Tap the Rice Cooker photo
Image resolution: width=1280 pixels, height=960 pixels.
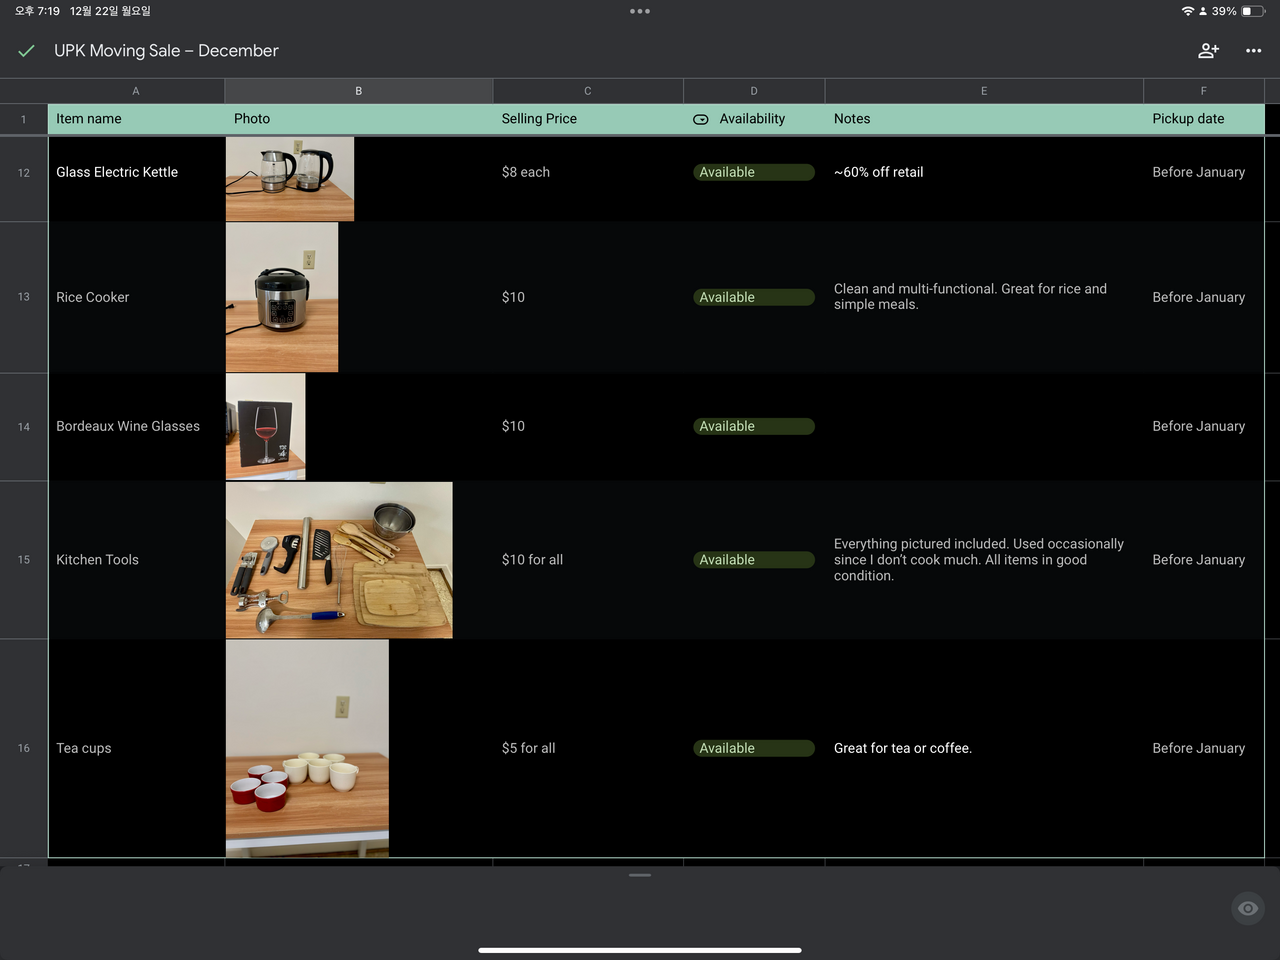coord(282,297)
